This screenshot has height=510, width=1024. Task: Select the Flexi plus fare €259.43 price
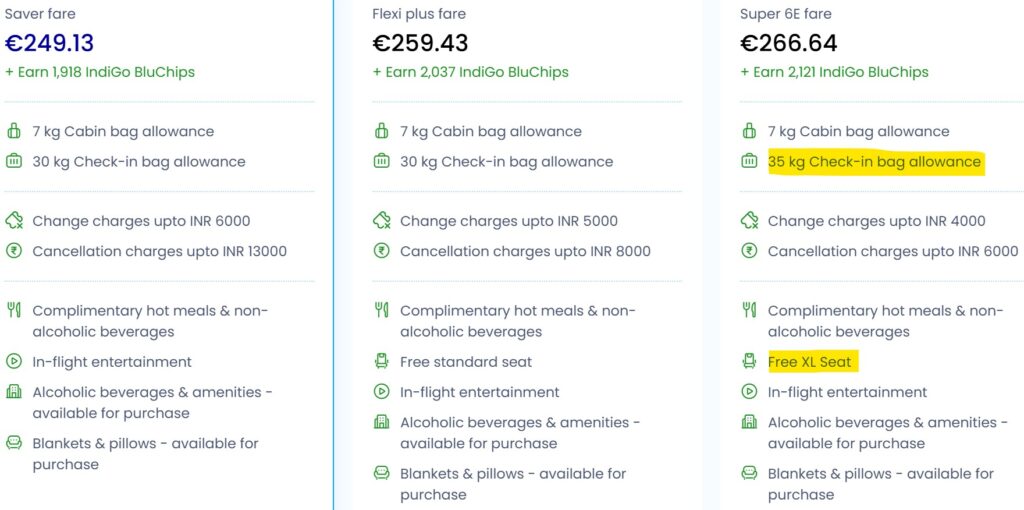point(421,43)
